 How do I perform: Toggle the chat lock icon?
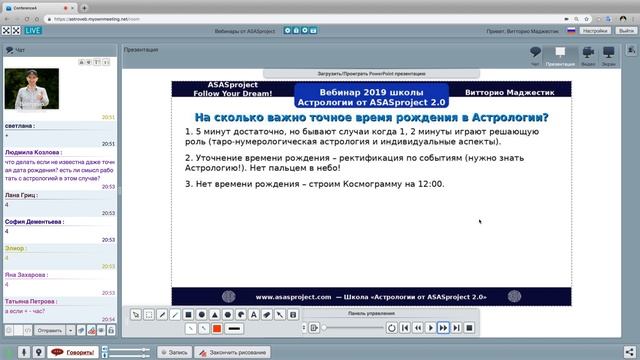pos(111,330)
